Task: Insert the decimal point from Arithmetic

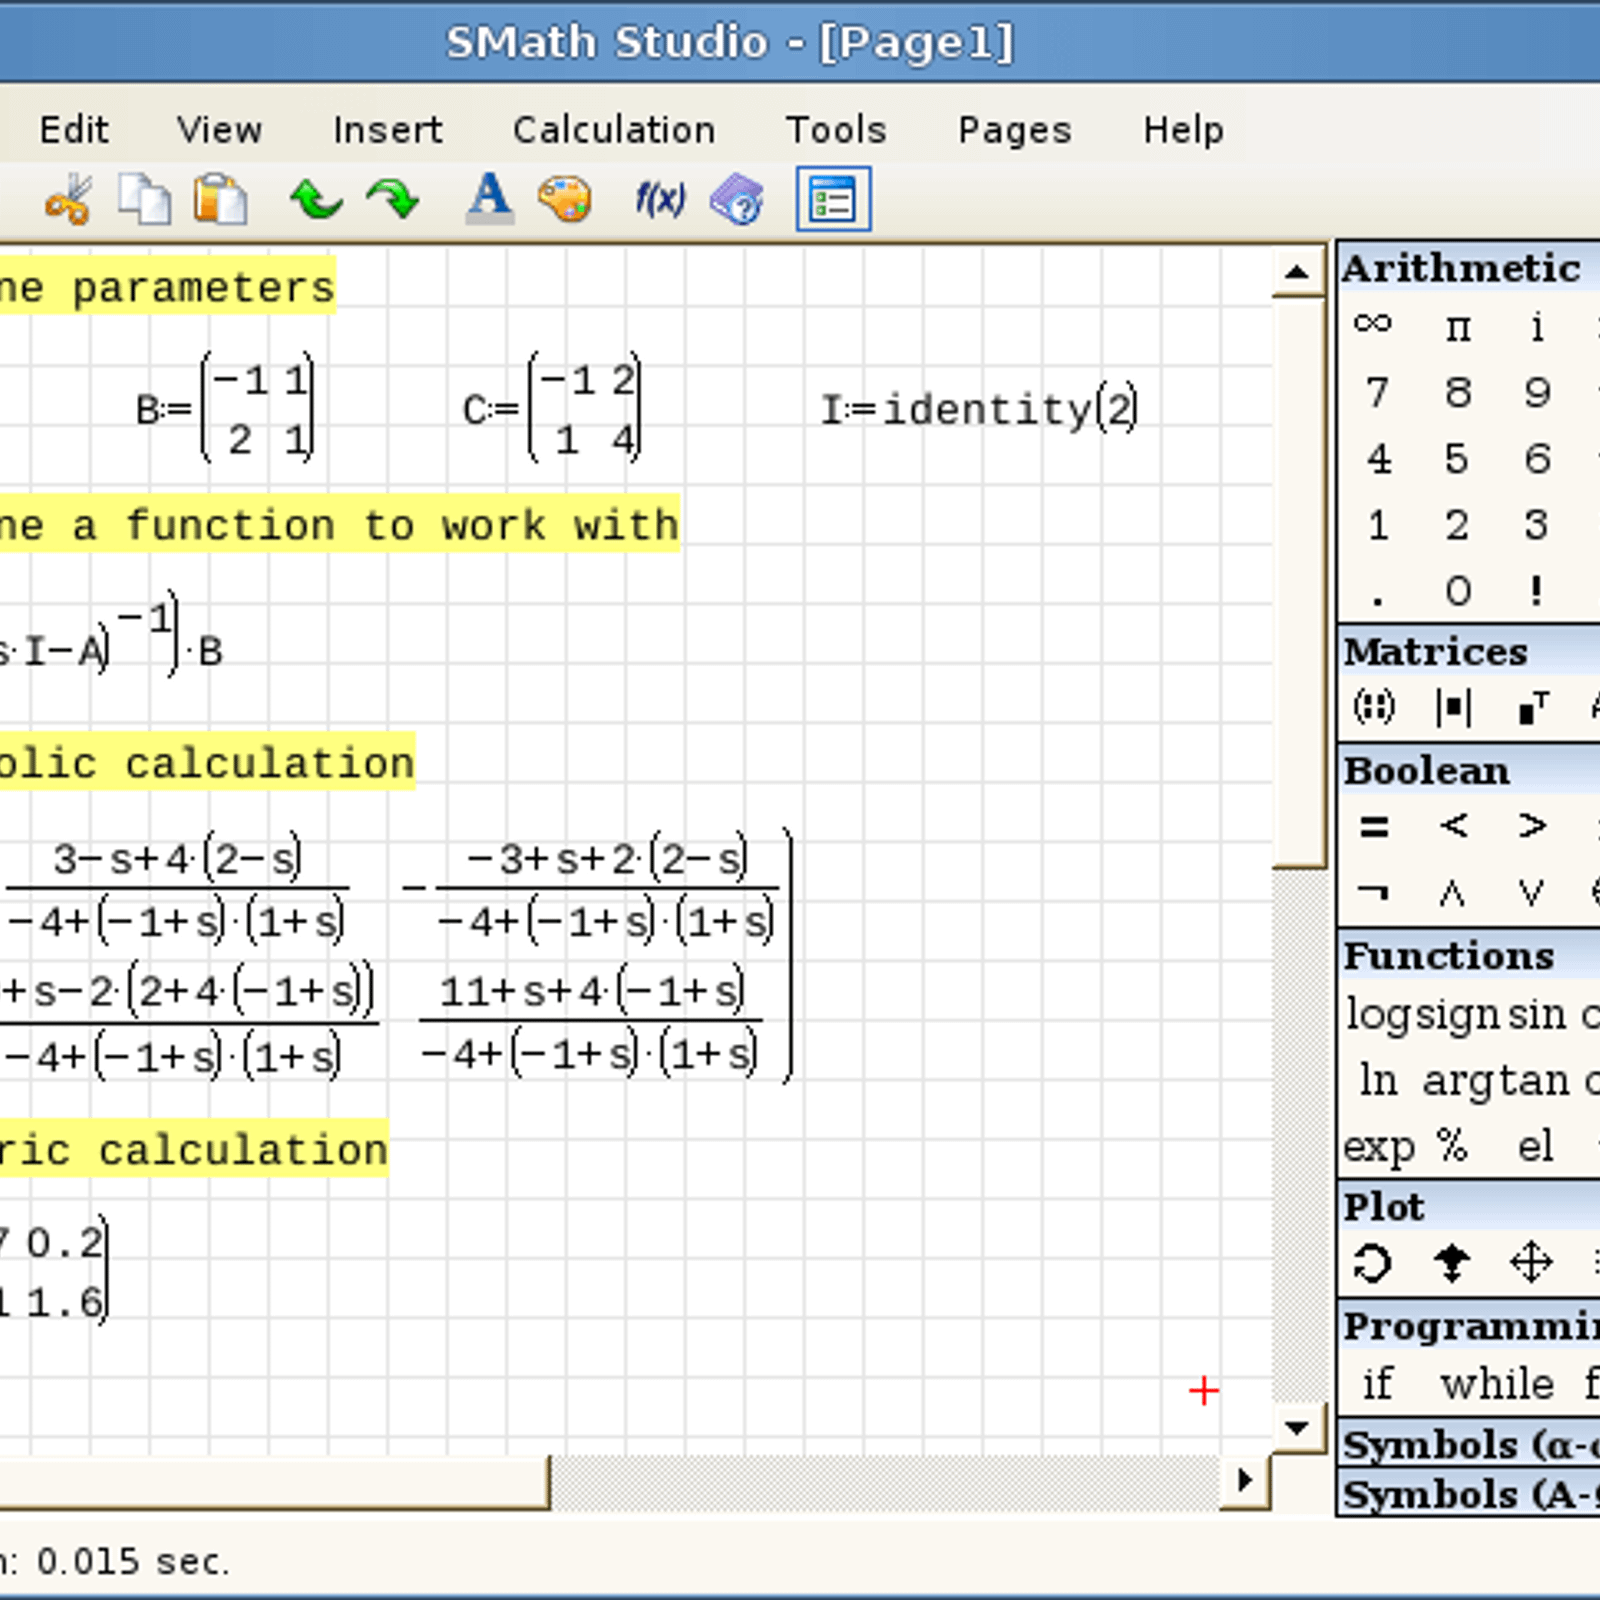Action: tap(1378, 601)
